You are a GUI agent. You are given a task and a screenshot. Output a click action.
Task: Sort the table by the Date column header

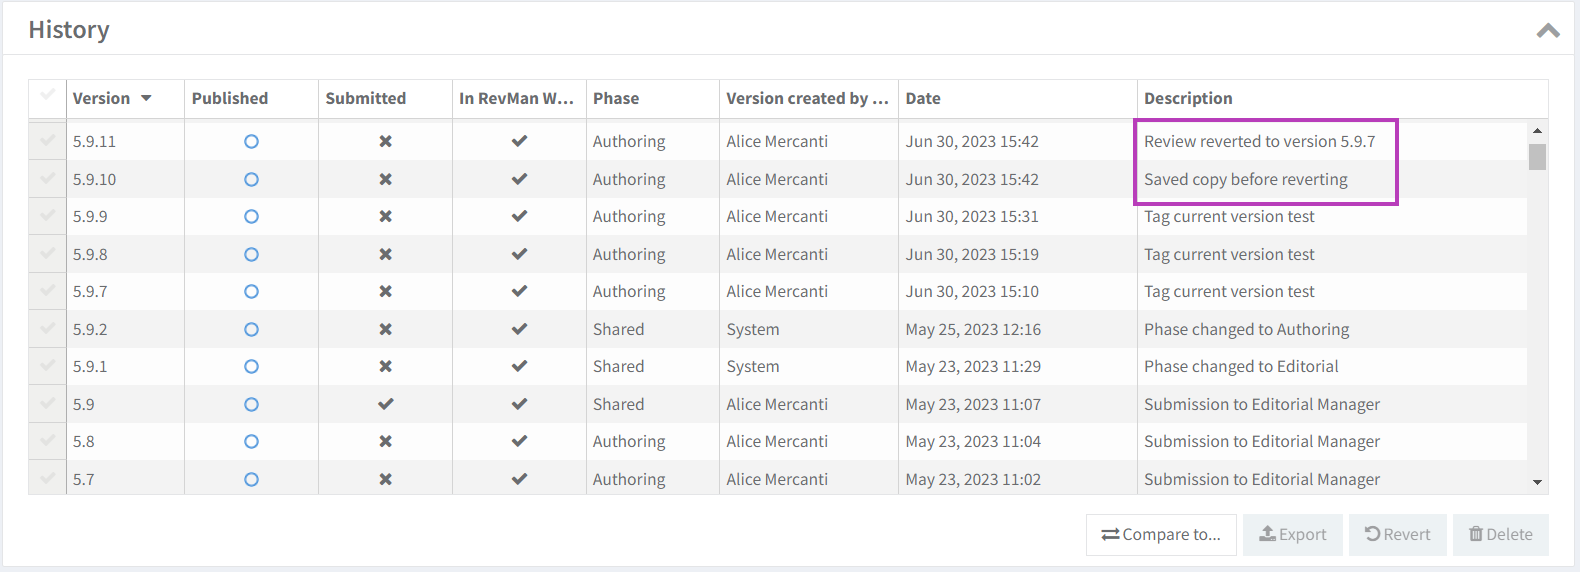coord(923,99)
